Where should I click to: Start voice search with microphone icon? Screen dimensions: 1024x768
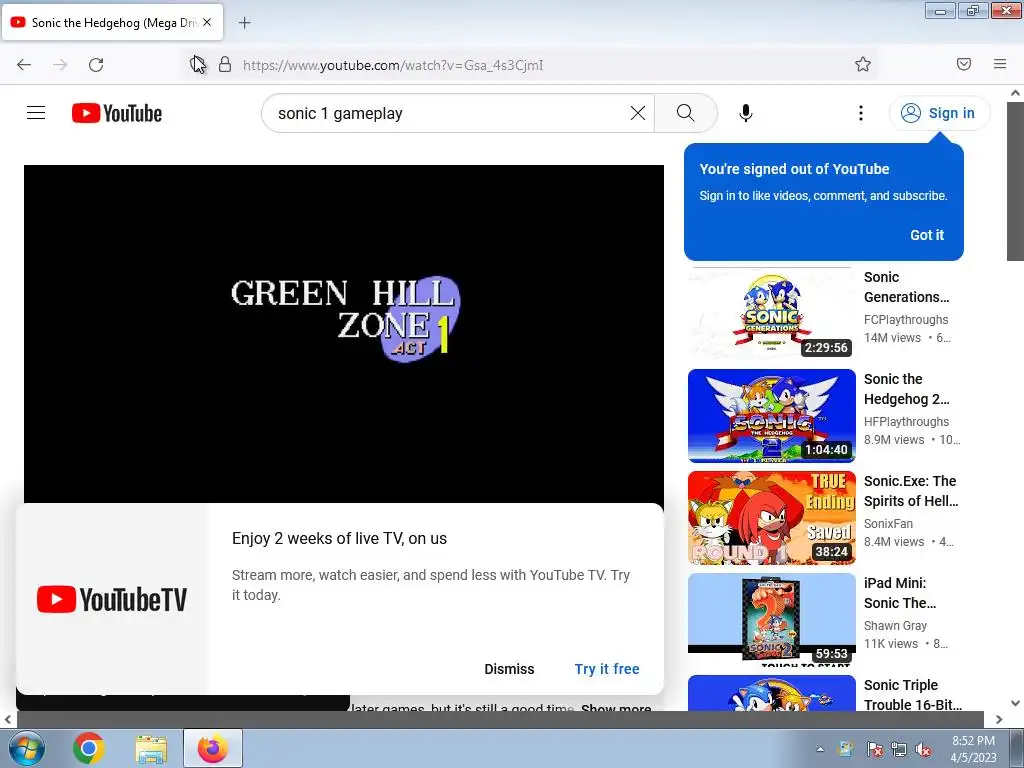(745, 113)
